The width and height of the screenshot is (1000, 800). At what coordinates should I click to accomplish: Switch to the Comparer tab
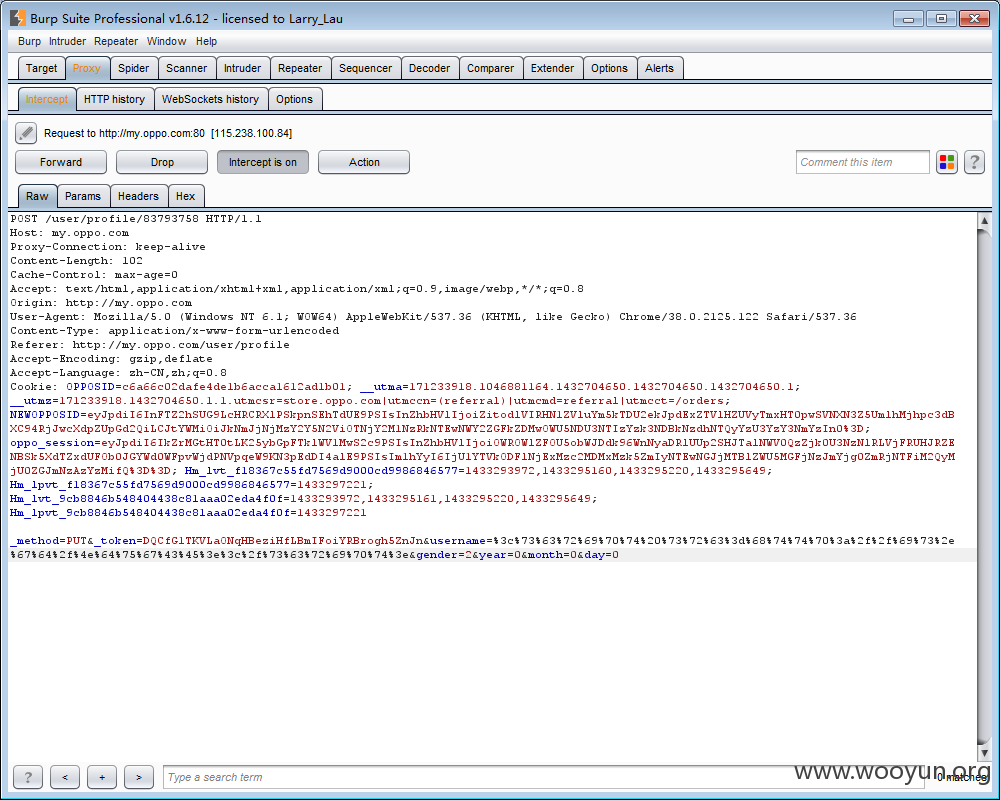coord(490,68)
